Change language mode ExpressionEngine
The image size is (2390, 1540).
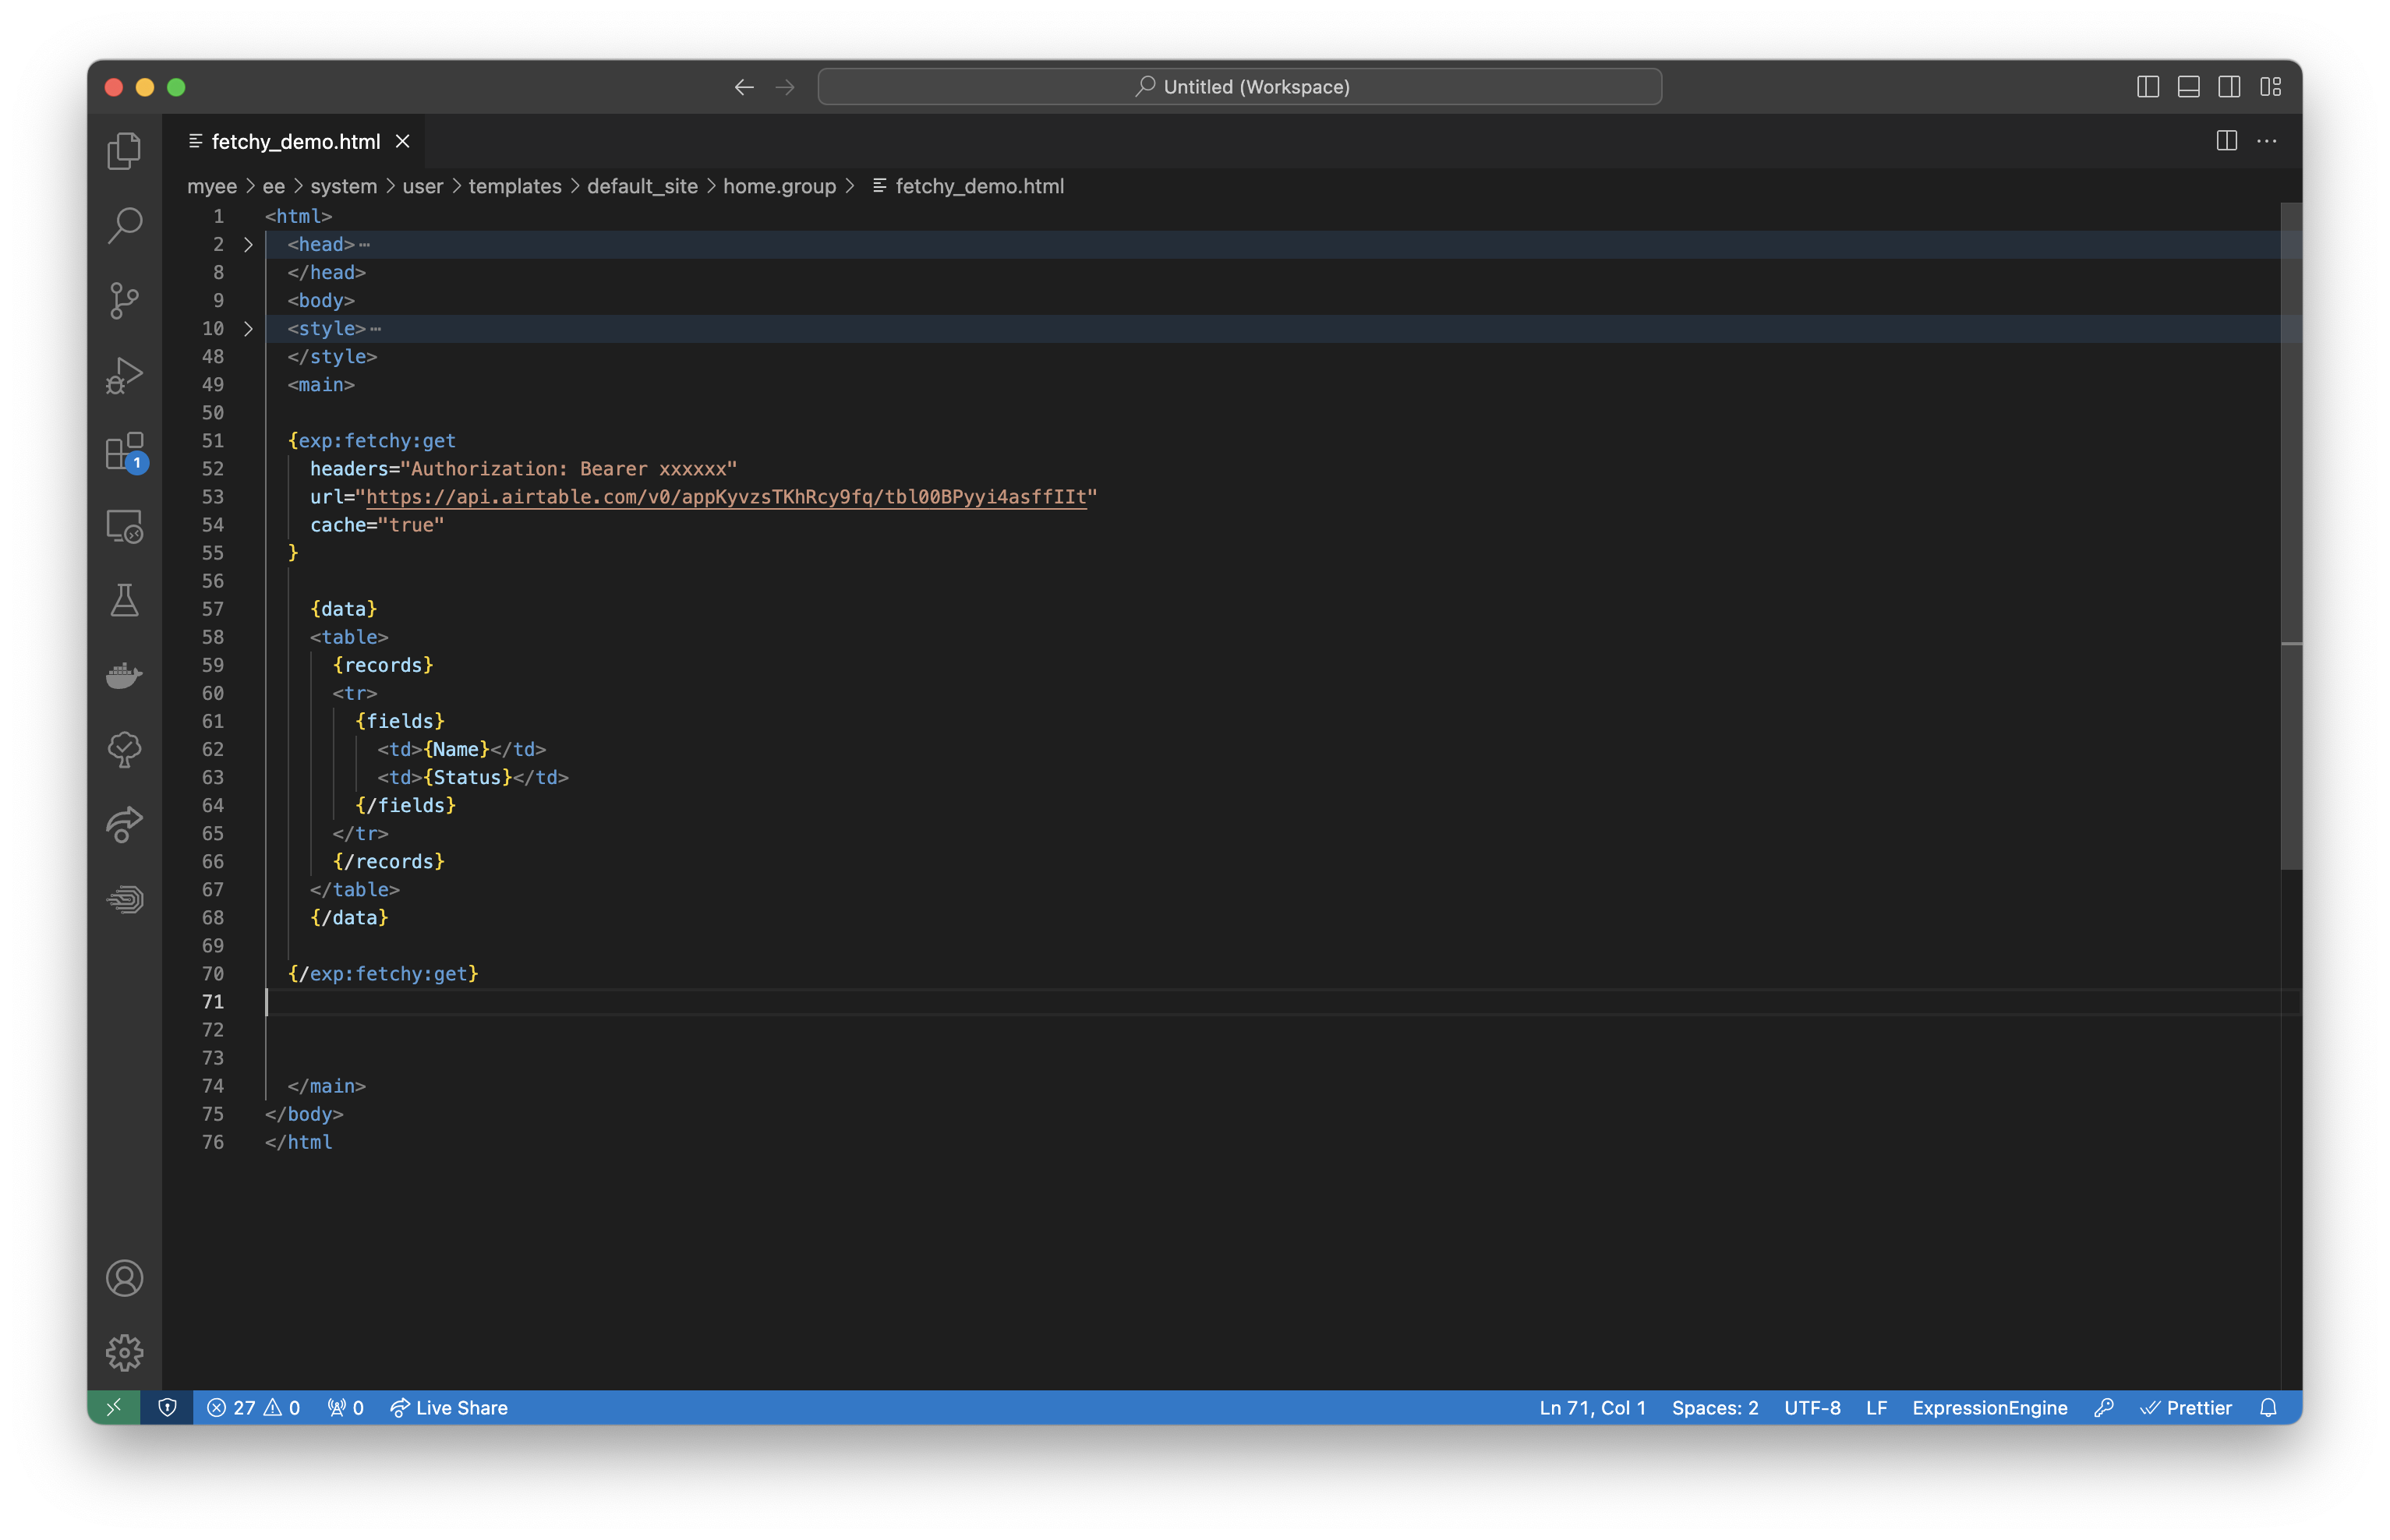(1989, 1408)
